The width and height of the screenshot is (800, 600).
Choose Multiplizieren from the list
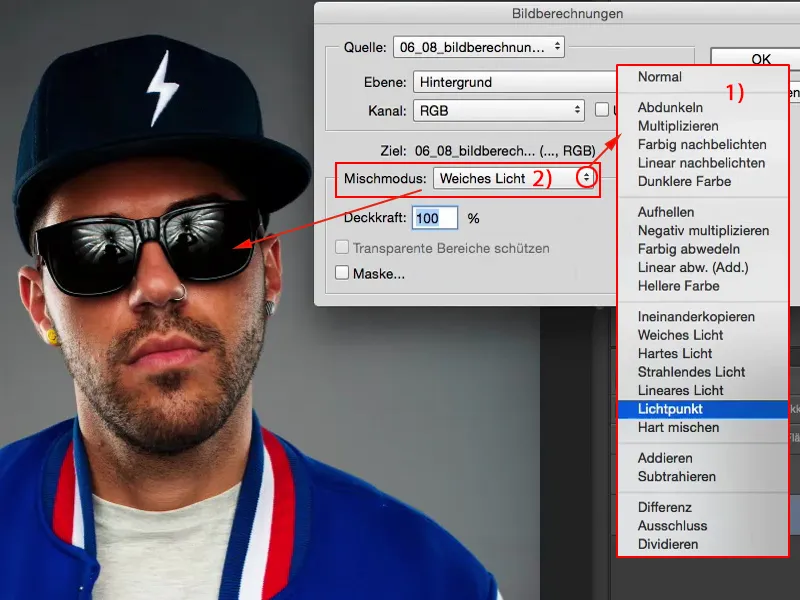click(x=678, y=126)
